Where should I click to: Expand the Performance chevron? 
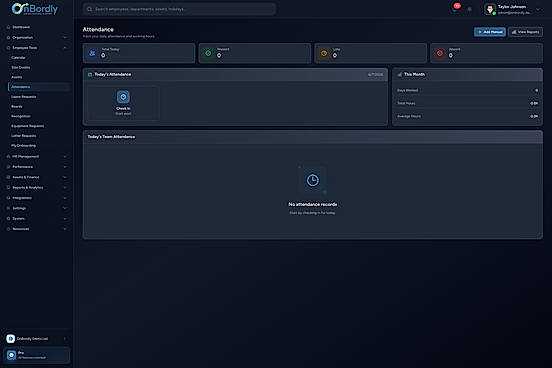point(65,167)
